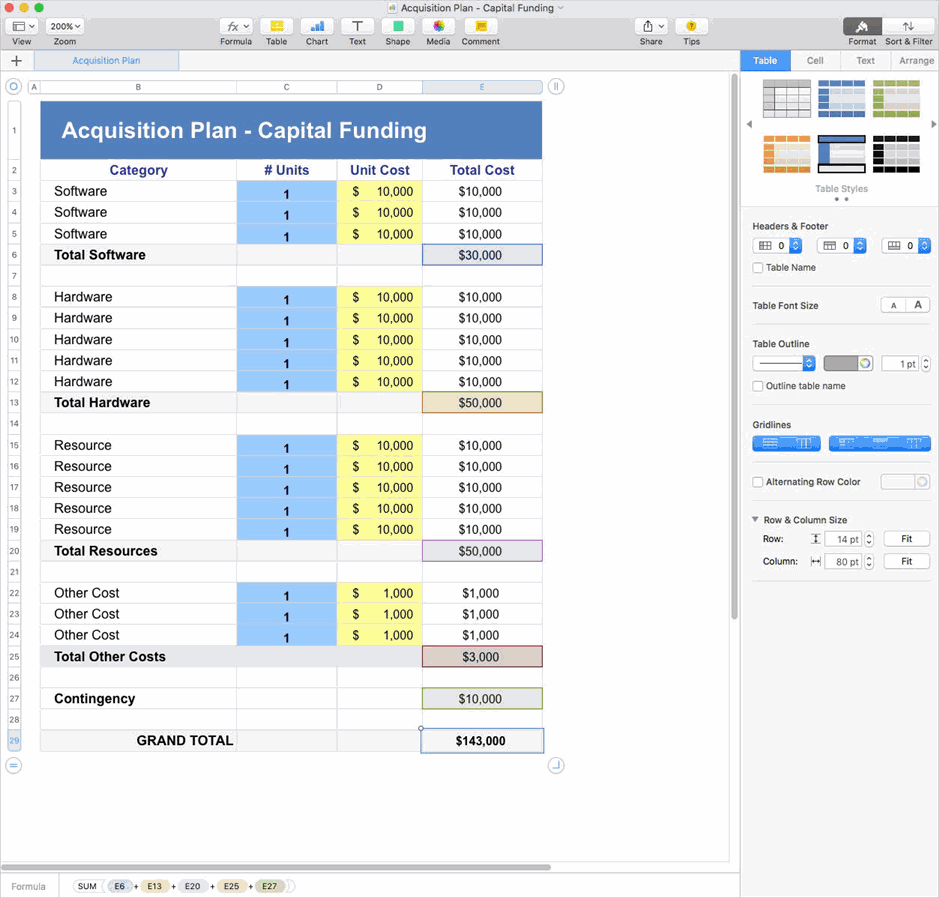Image resolution: width=939 pixels, height=898 pixels.
Task: Open the Media browser
Action: coord(437,27)
